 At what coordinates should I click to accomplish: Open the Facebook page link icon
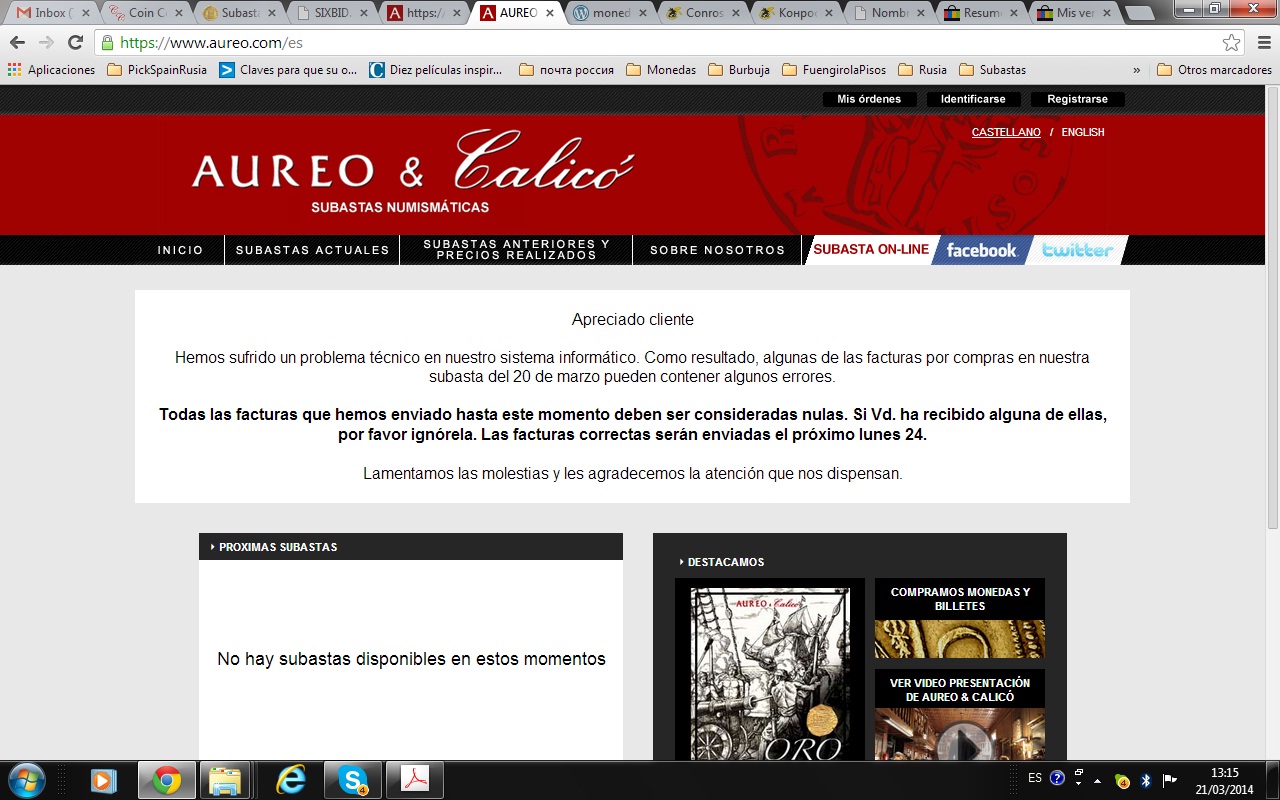point(981,250)
